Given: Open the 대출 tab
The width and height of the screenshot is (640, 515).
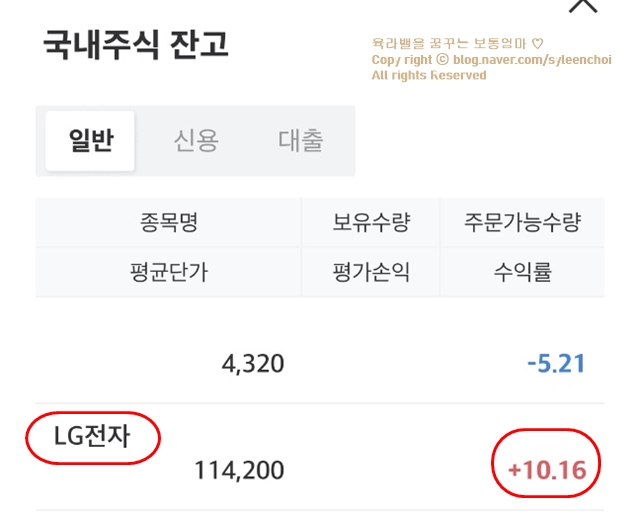Looking at the screenshot, I should point(301,141).
